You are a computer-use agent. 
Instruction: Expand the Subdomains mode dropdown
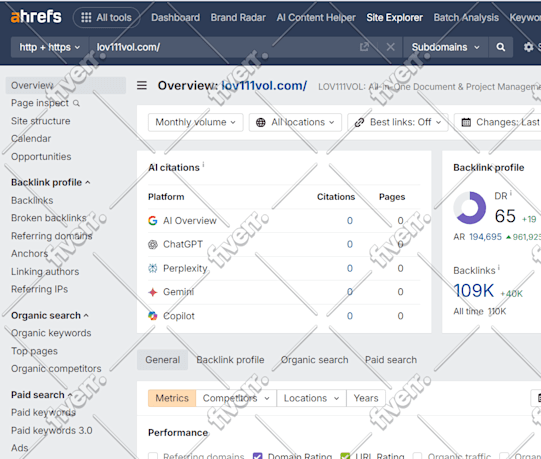point(445,47)
